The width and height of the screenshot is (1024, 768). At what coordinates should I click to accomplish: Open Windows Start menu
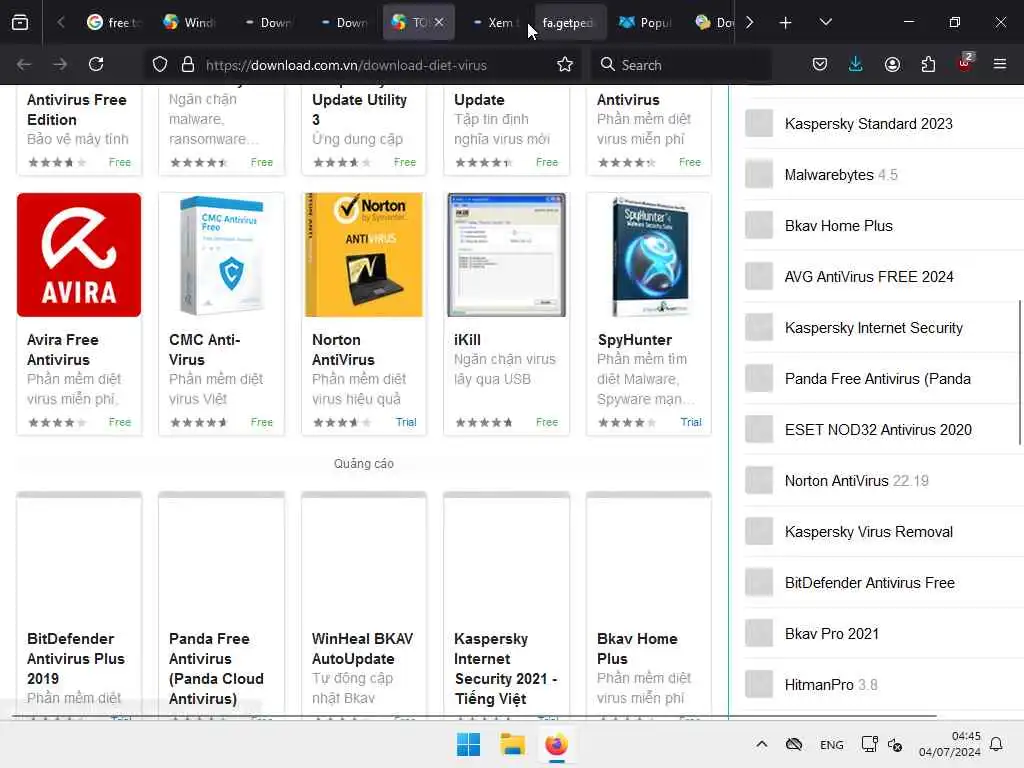468,744
